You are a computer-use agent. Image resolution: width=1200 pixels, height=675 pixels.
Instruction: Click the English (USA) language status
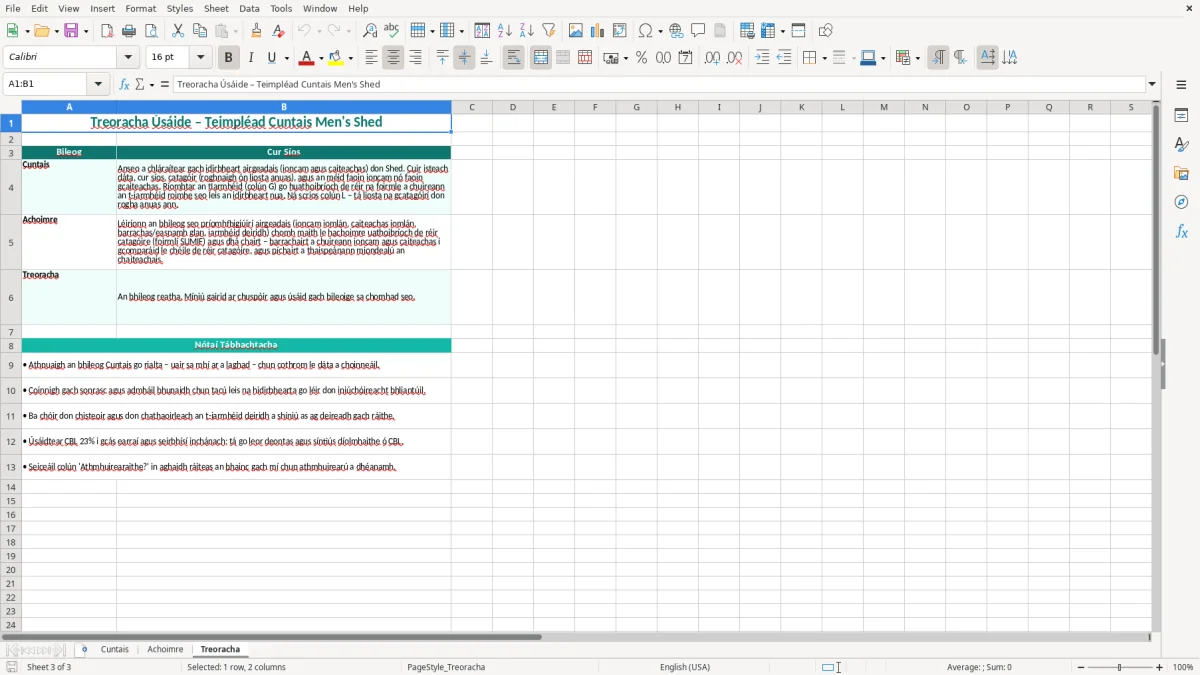pos(685,667)
